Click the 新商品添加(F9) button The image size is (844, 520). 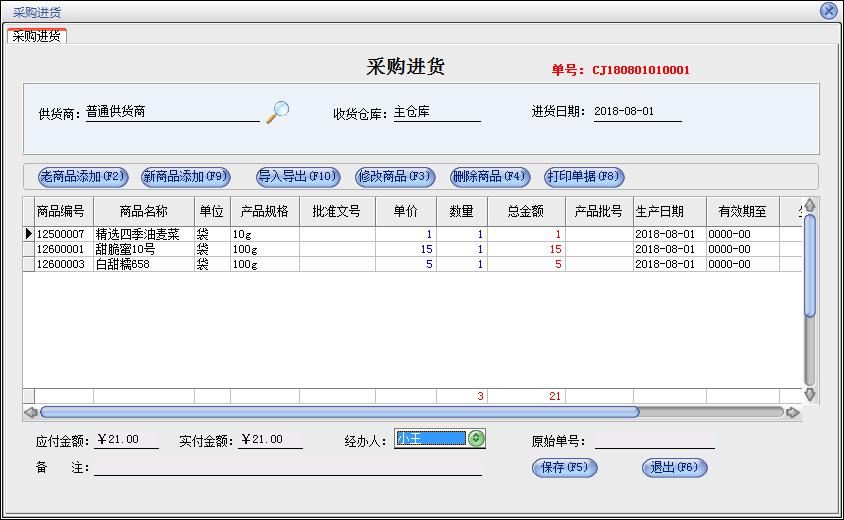pos(186,177)
